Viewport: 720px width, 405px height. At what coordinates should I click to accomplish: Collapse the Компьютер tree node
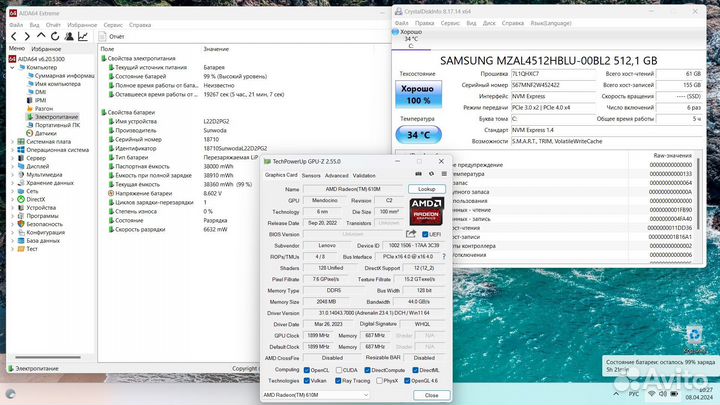click(x=12, y=68)
